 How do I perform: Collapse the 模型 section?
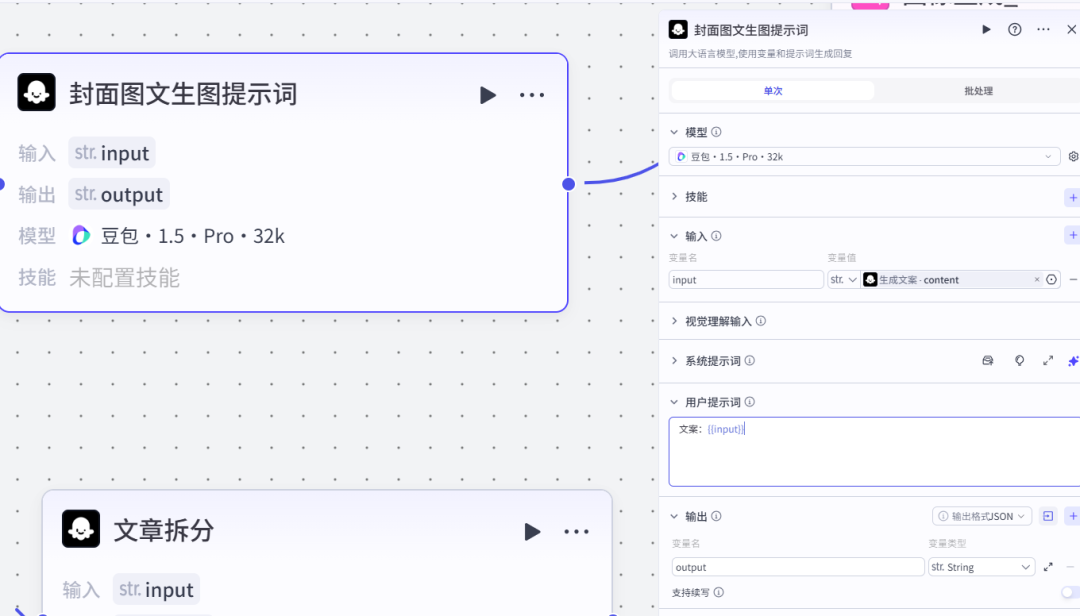[x=674, y=132]
